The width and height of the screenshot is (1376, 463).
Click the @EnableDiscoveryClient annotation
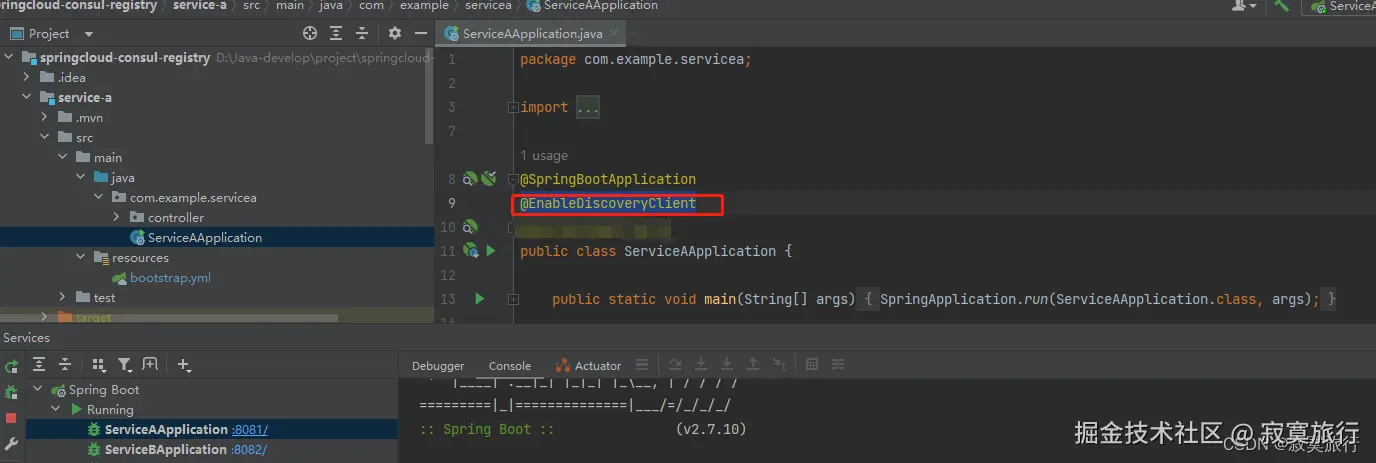(x=608, y=204)
